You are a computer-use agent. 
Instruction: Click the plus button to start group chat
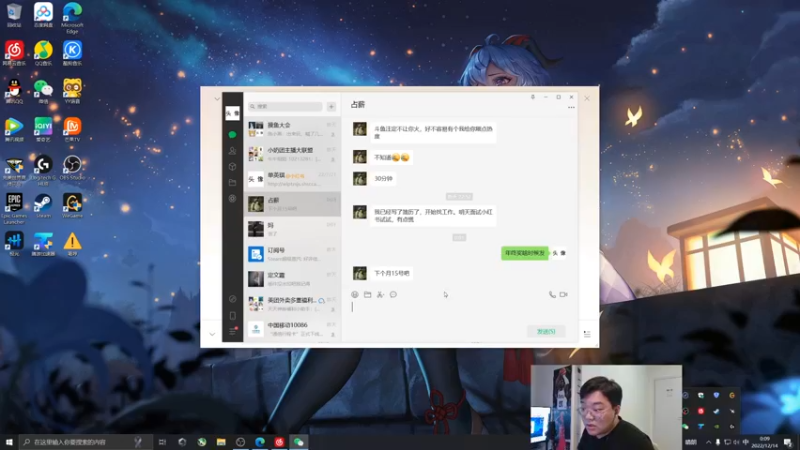point(331,106)
